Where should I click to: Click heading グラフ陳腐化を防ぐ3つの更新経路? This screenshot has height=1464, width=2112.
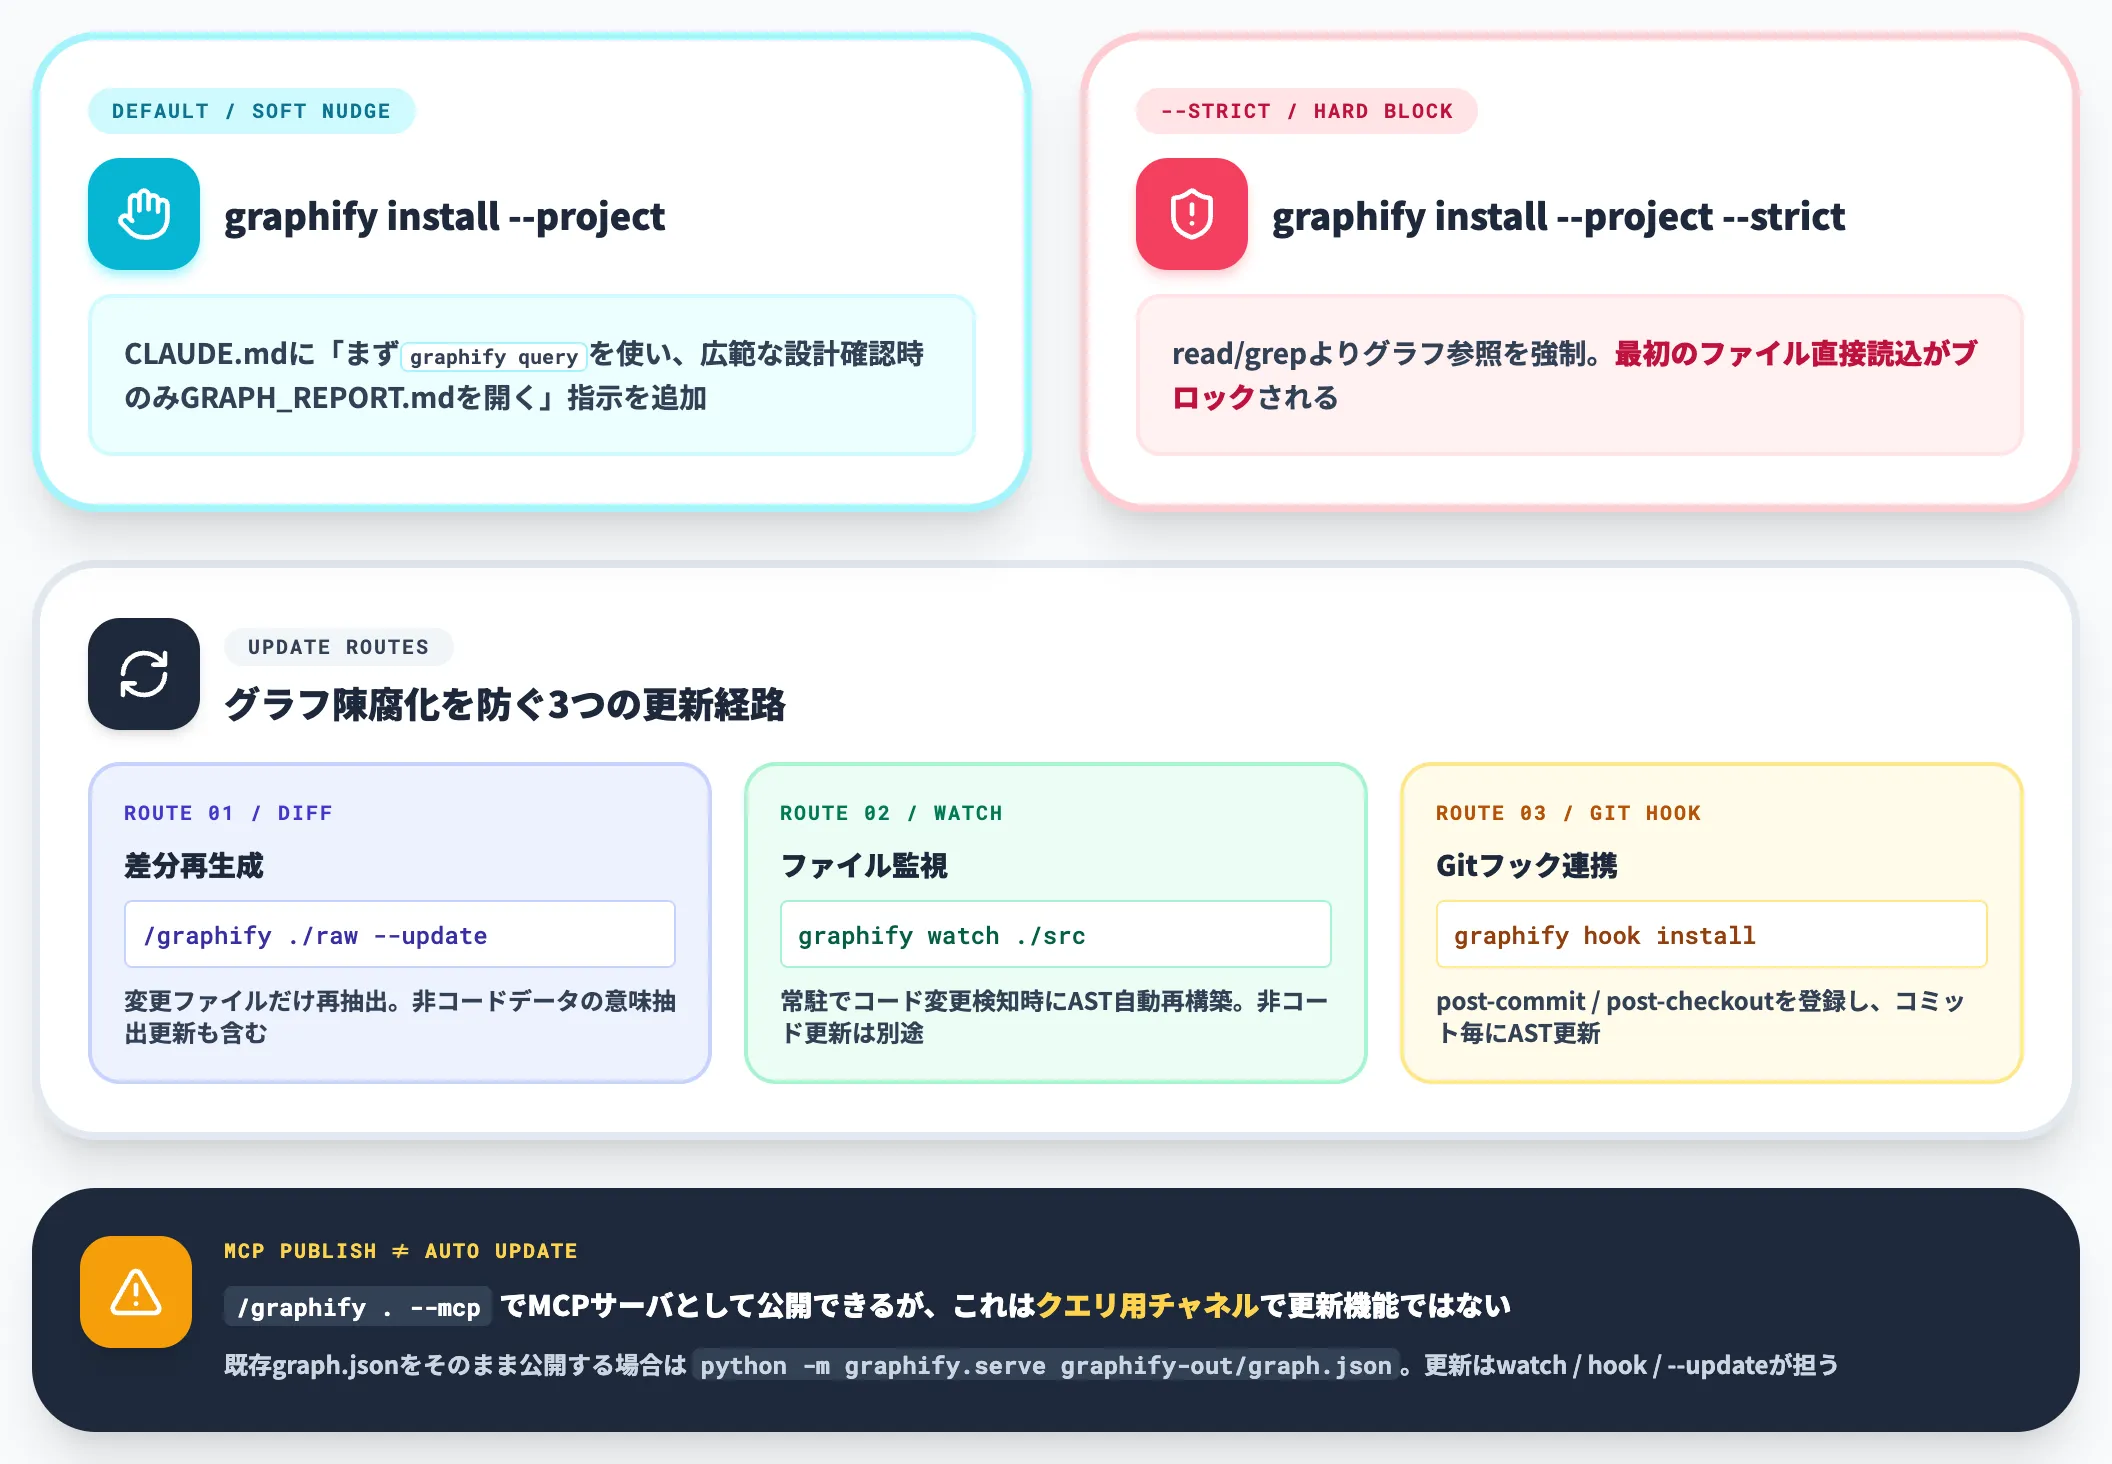504,704
